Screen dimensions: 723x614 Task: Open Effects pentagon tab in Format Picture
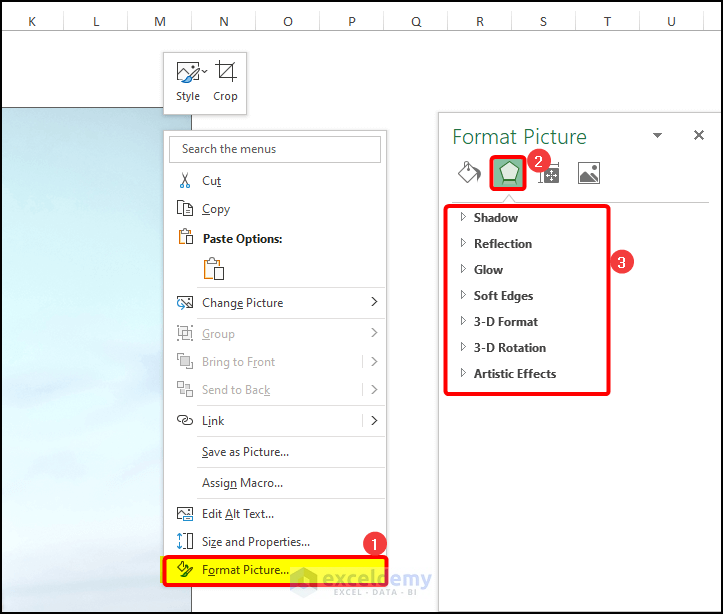508,173
